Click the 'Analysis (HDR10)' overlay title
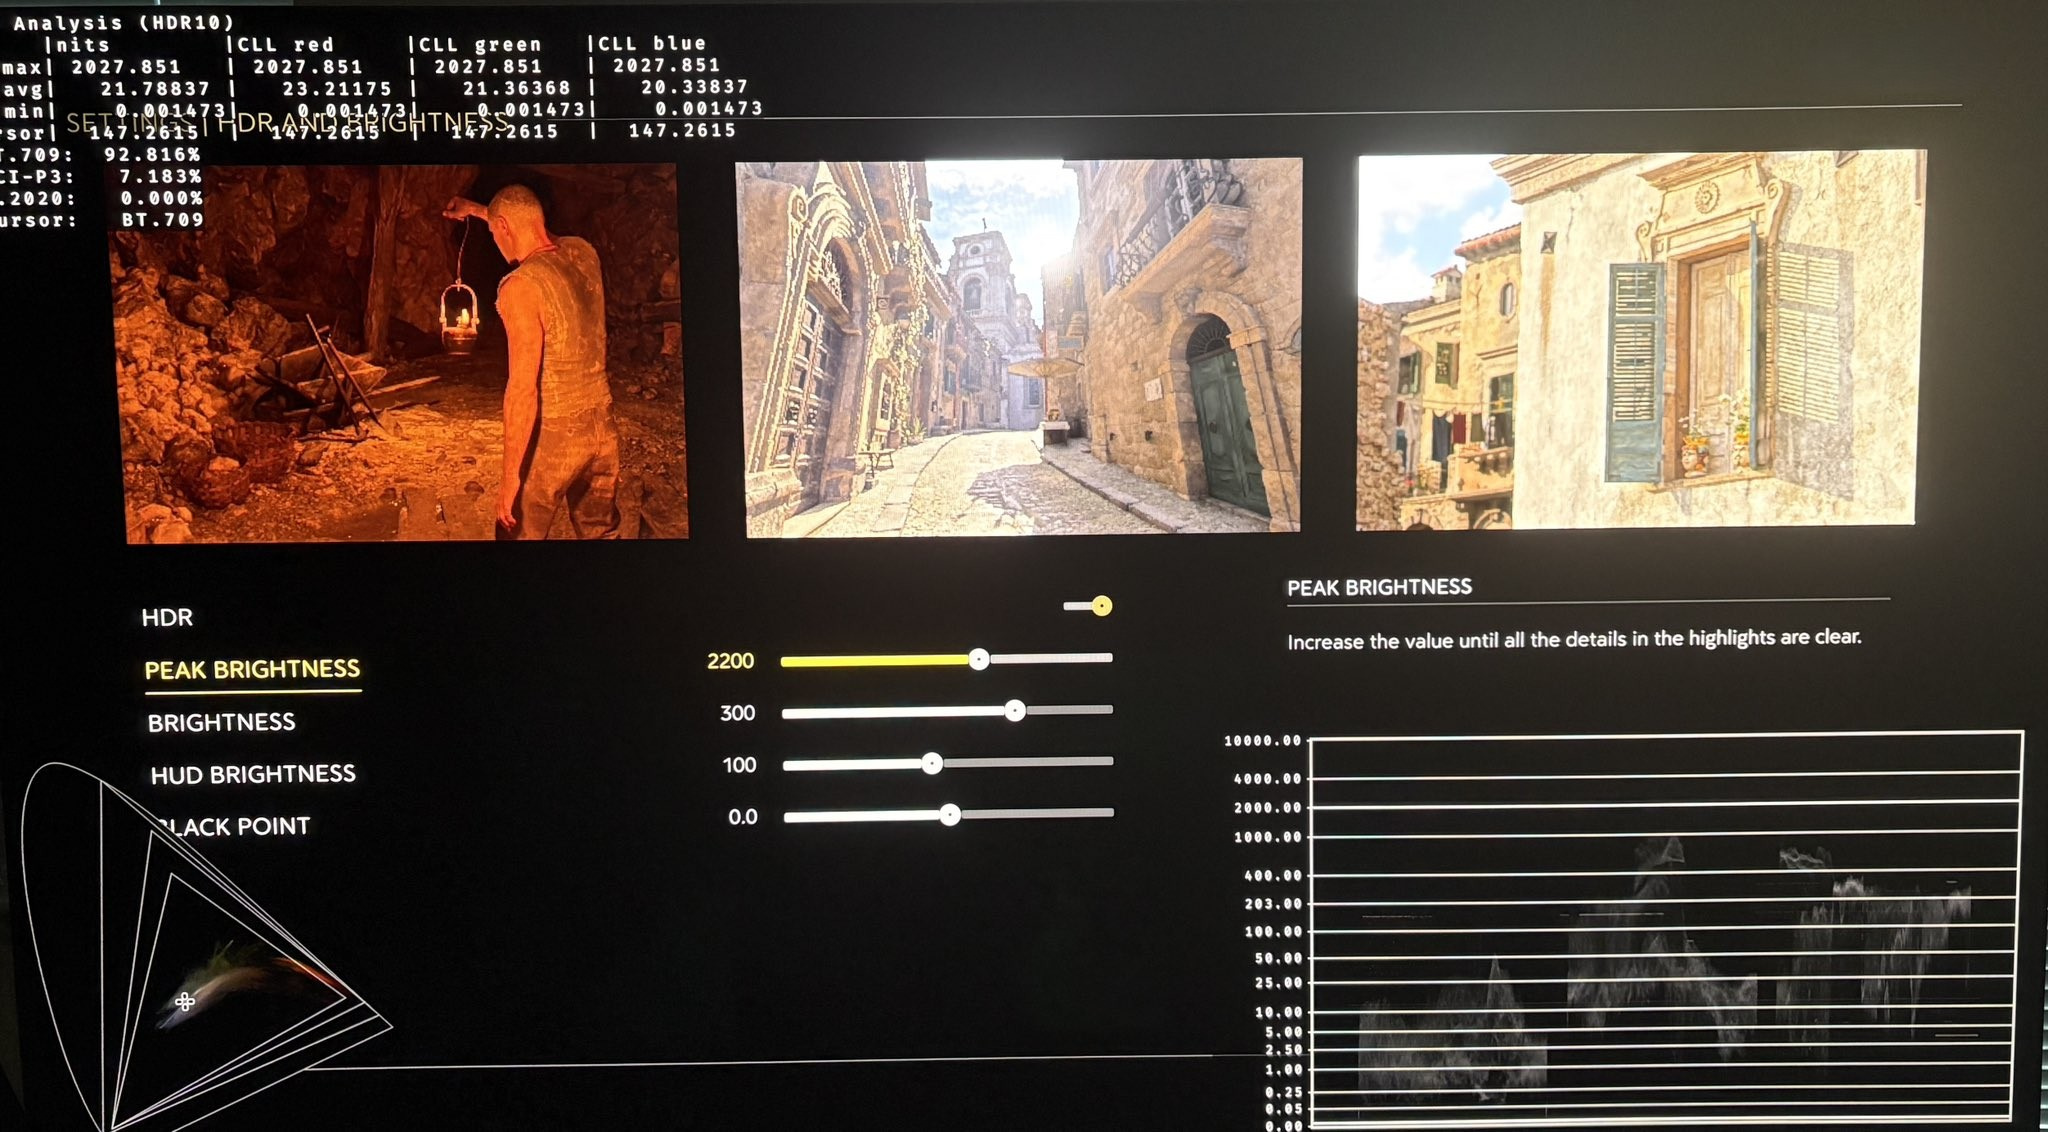Screen dimensions: 2048x1132 pos(124,22)
